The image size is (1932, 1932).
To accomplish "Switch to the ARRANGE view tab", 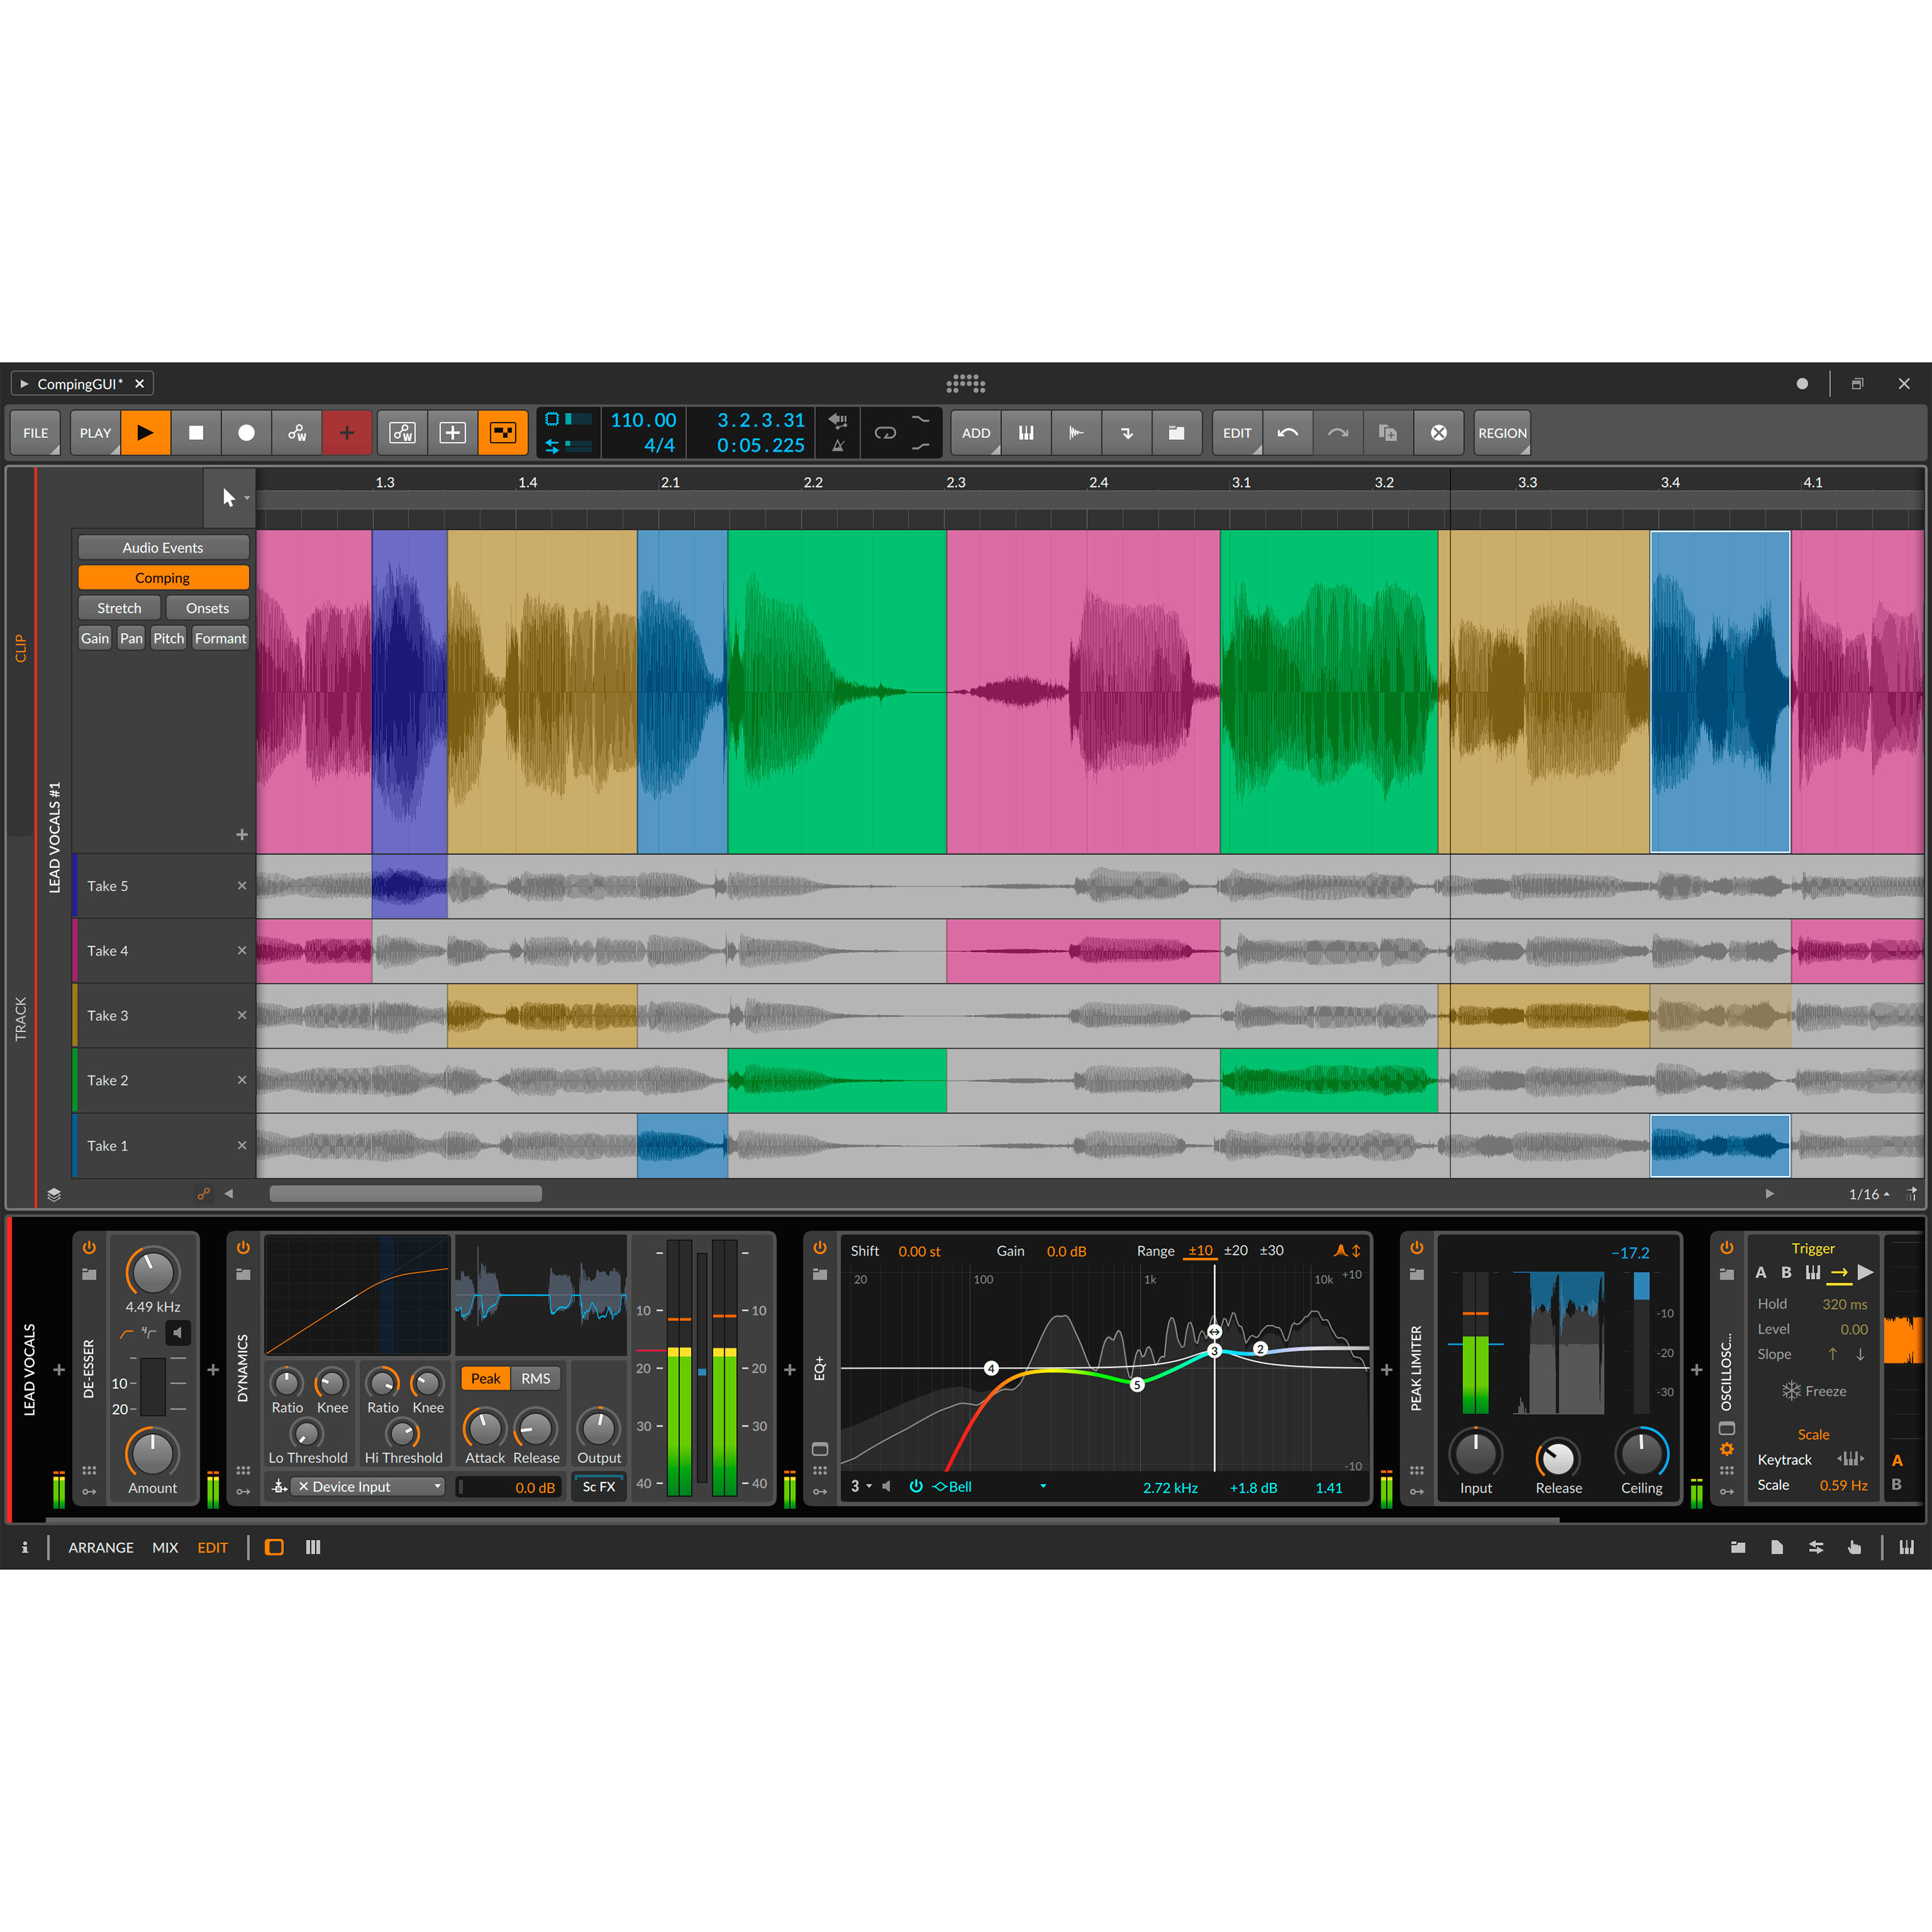I will 100,1547.
